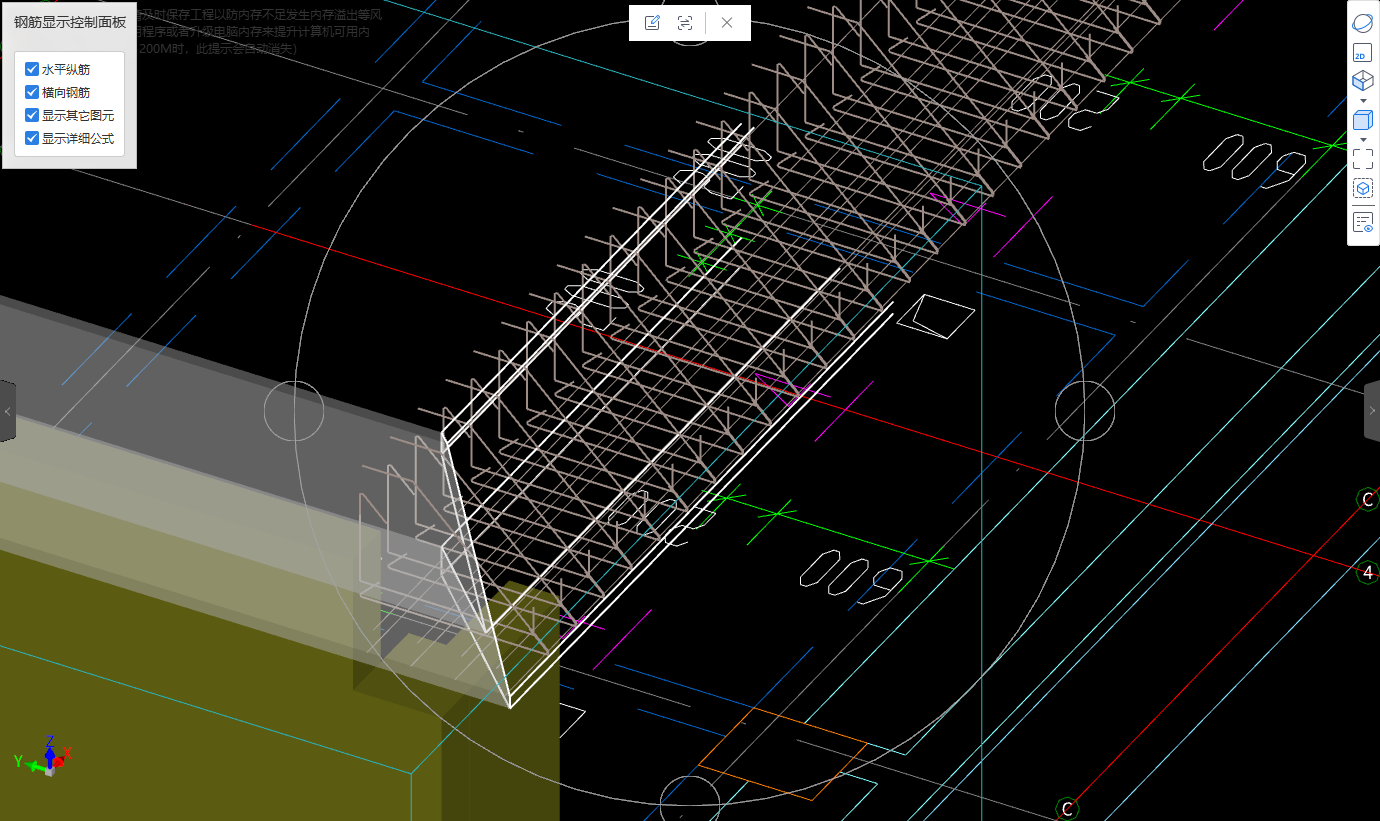
Task: Uncheck the 横向钢筋 option
Action: pyautogui.click(x=32, y=92)
